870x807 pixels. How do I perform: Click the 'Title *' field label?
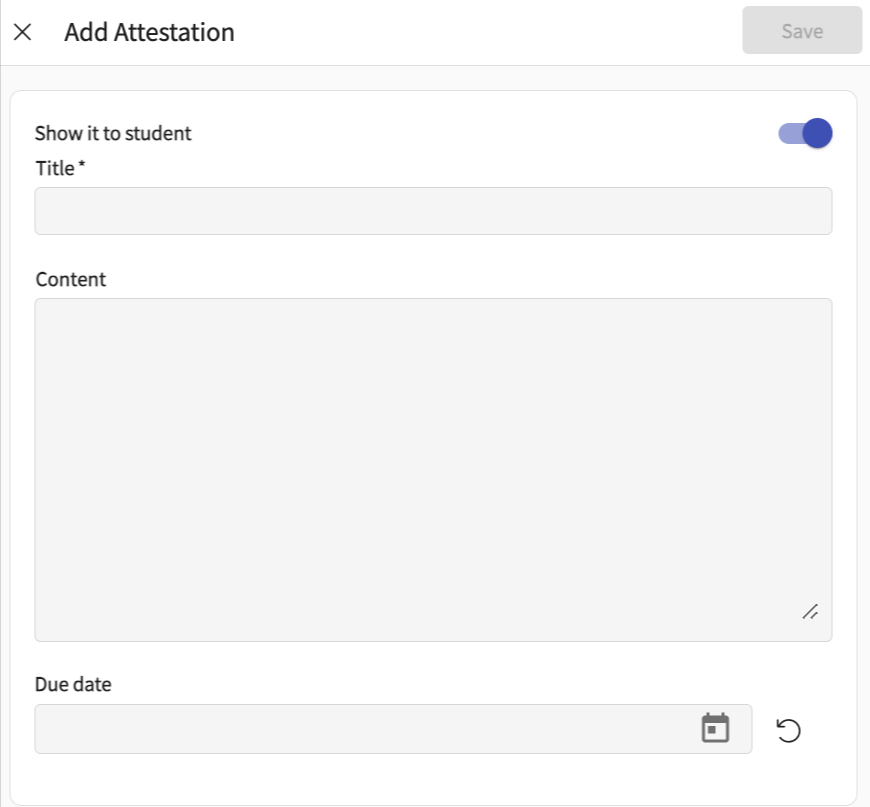coord(60,168)
